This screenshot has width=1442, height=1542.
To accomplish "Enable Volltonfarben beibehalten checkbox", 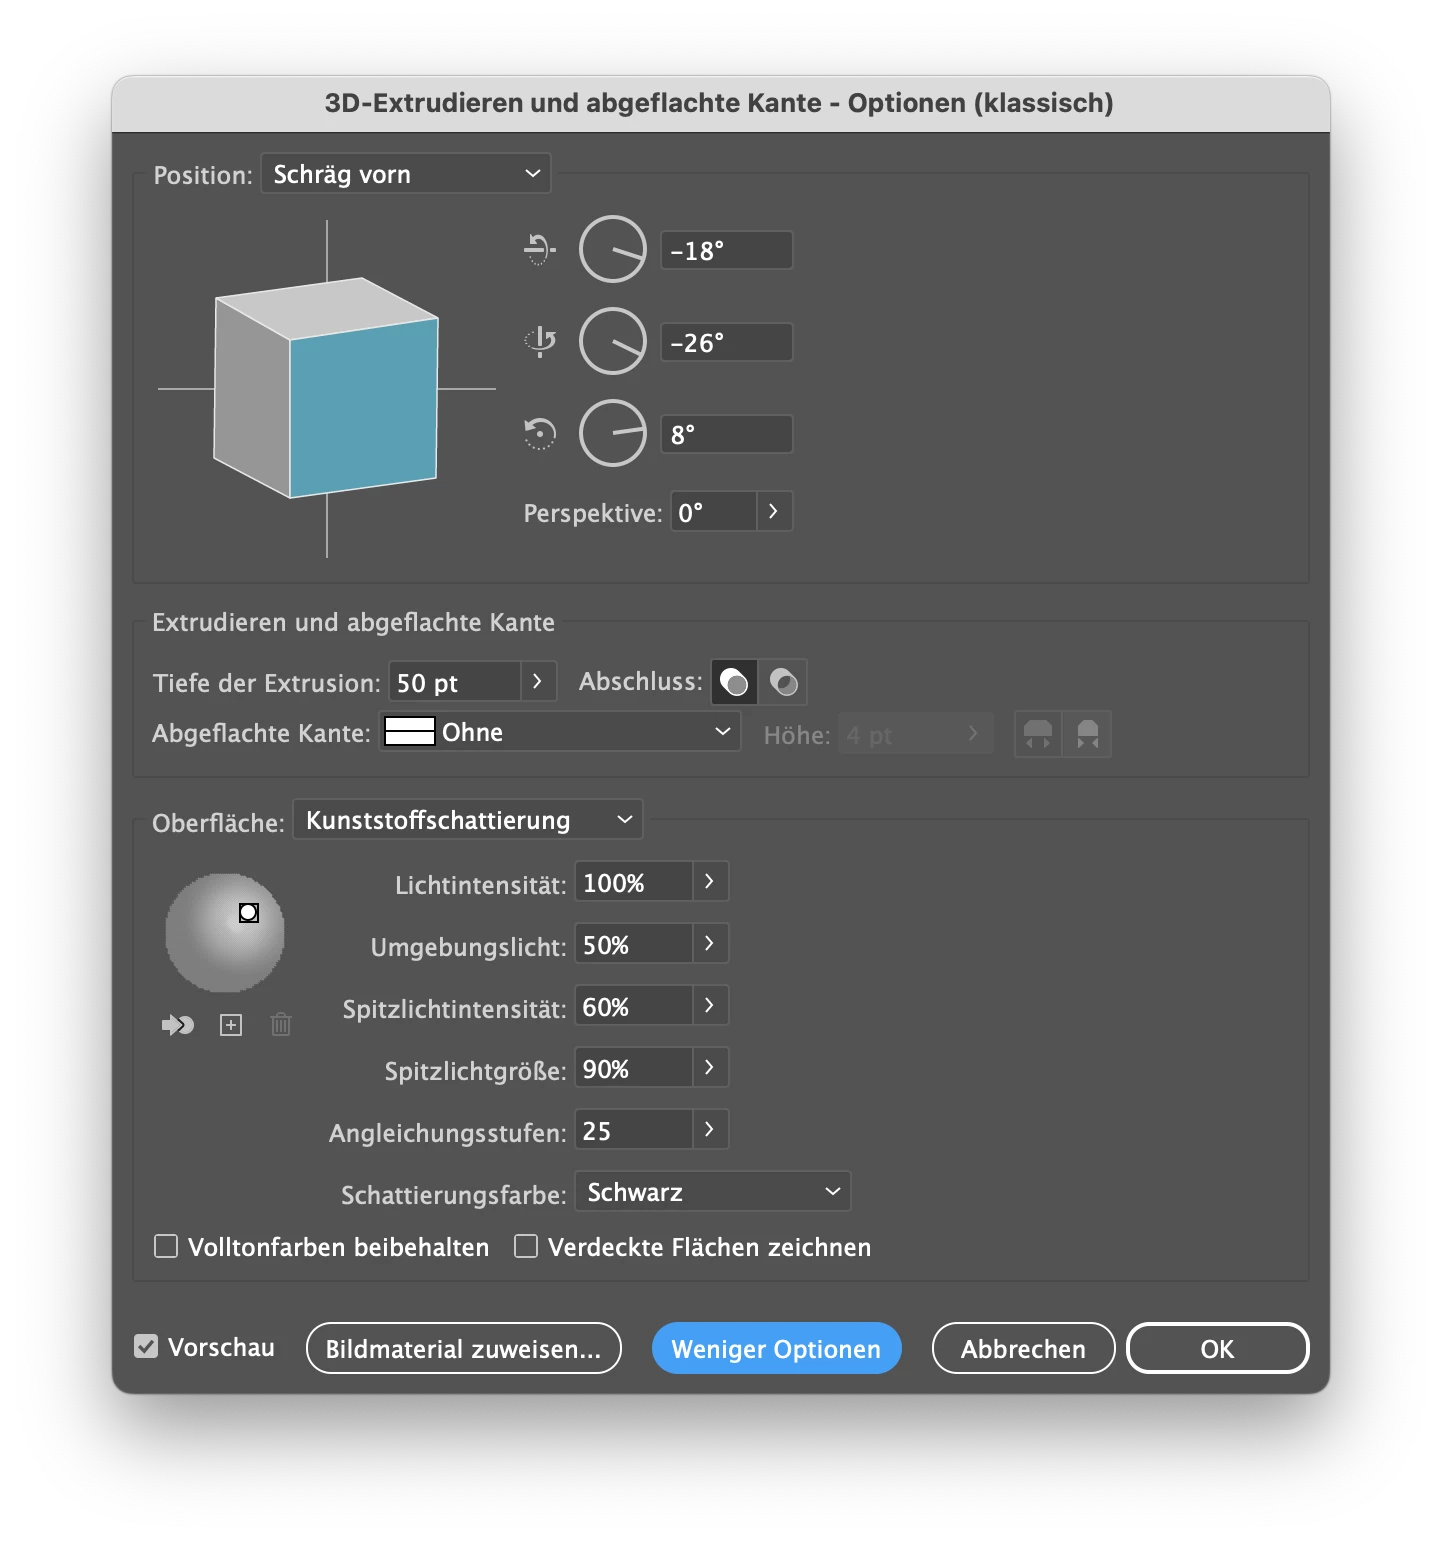I will [166, 1246].
